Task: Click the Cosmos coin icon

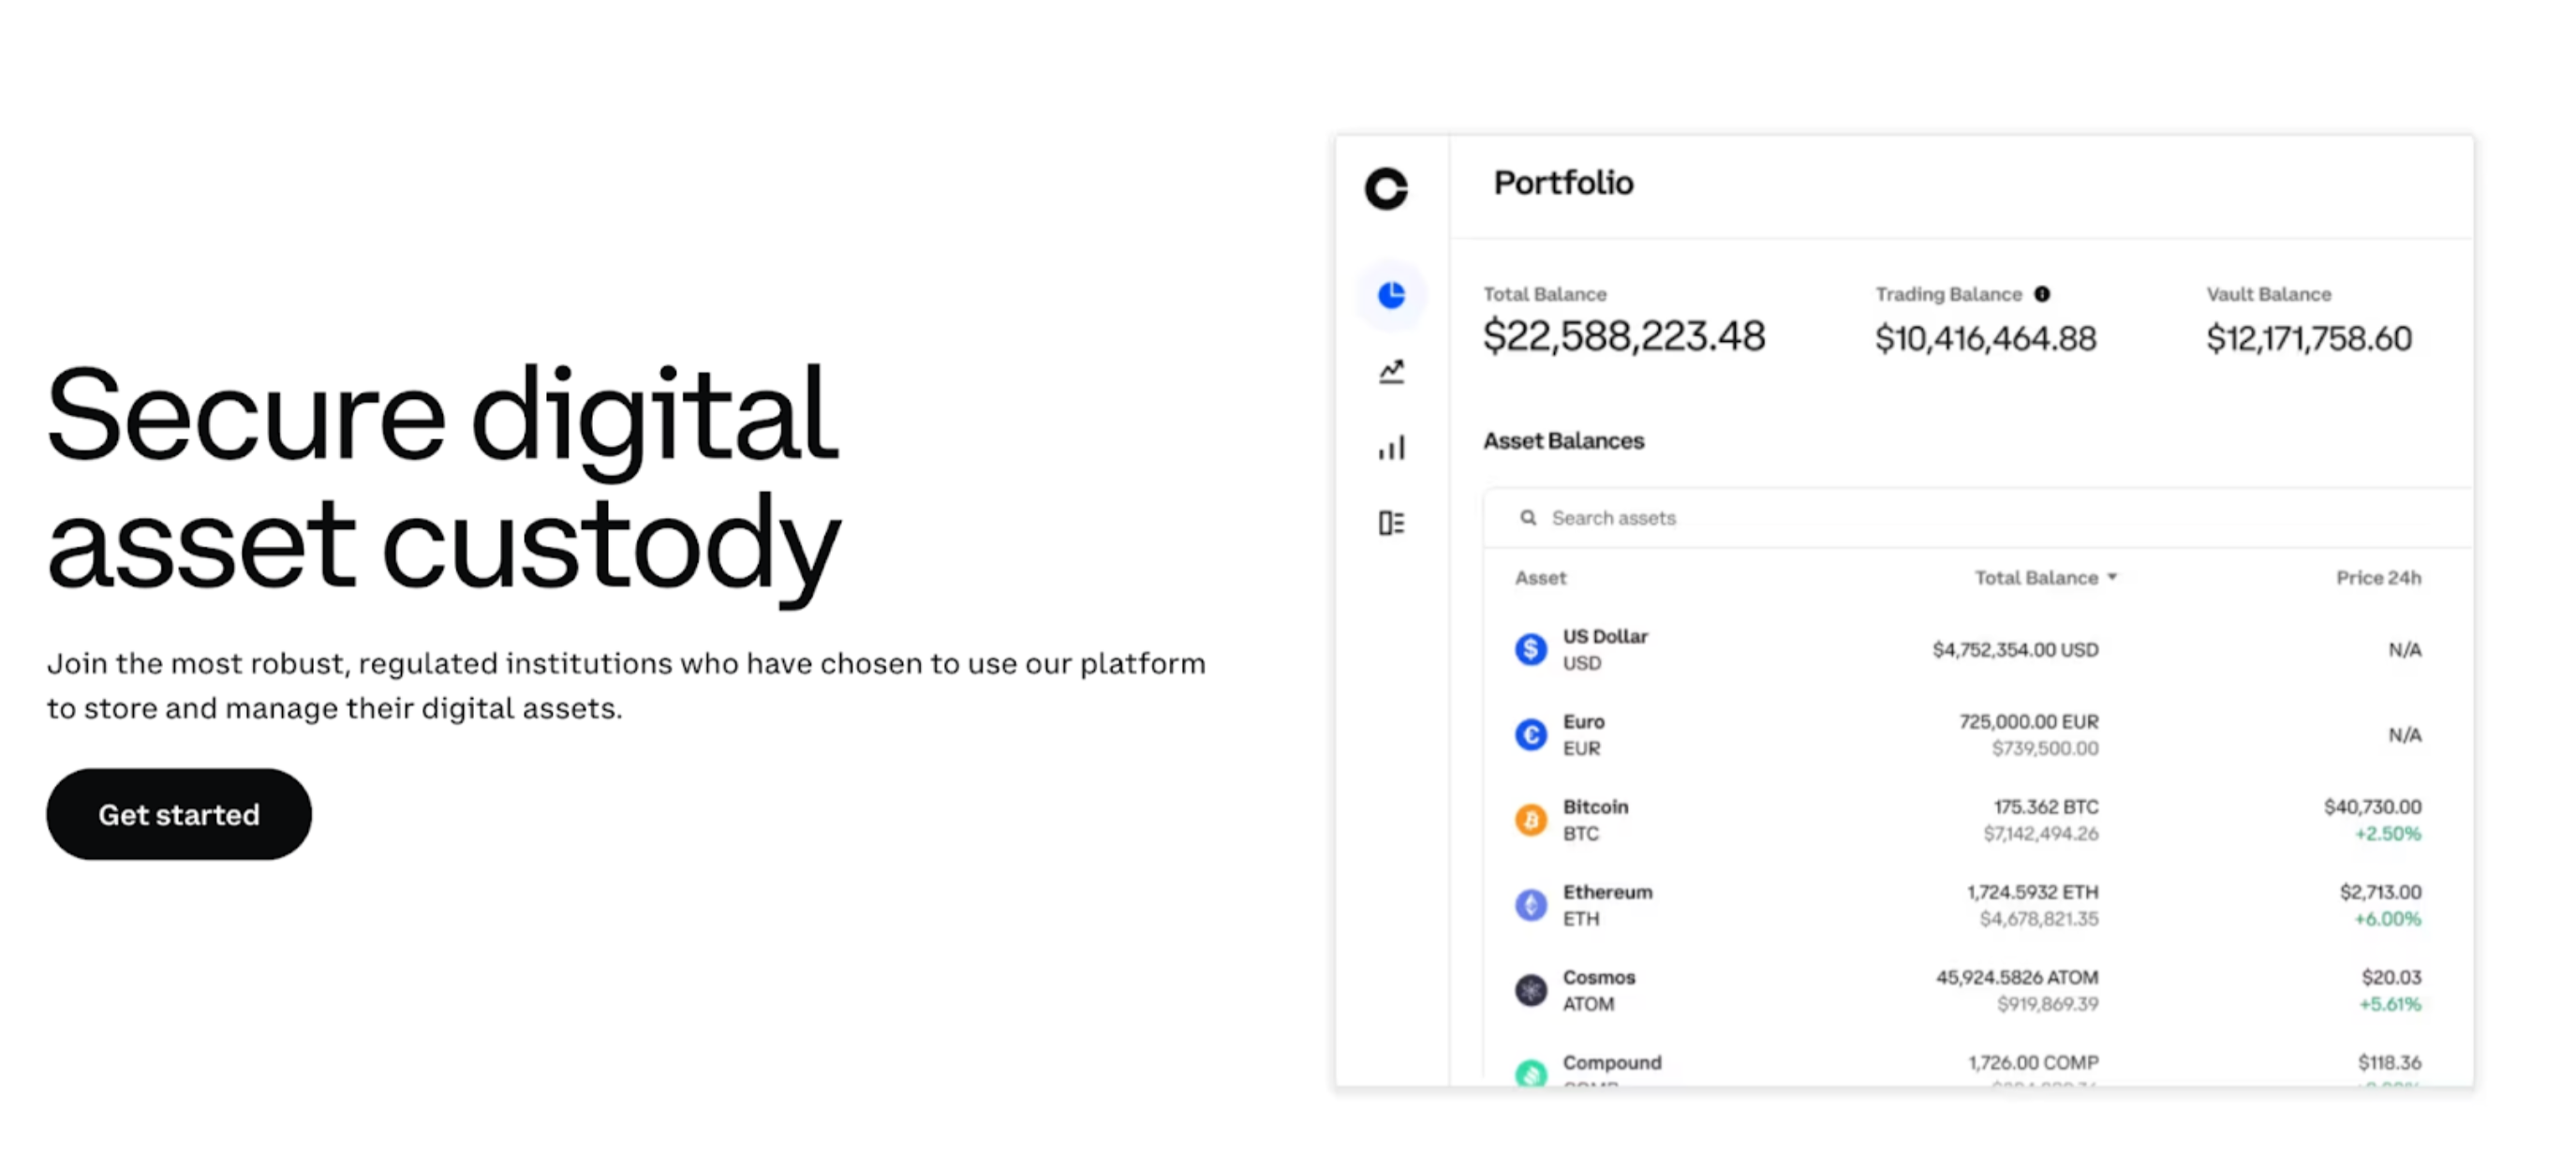Action: click(1530, 990)
